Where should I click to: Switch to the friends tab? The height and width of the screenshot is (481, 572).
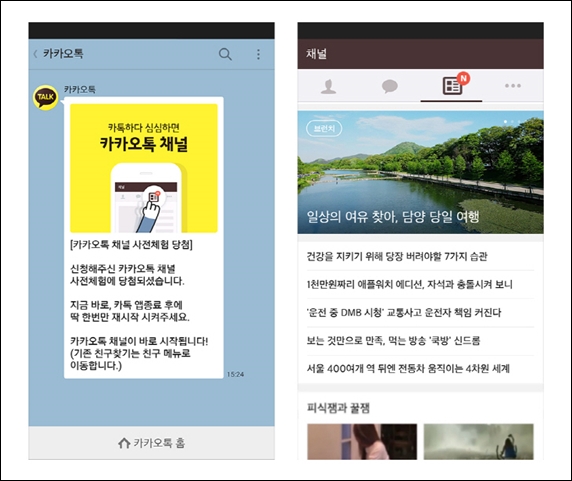point(328,86)
